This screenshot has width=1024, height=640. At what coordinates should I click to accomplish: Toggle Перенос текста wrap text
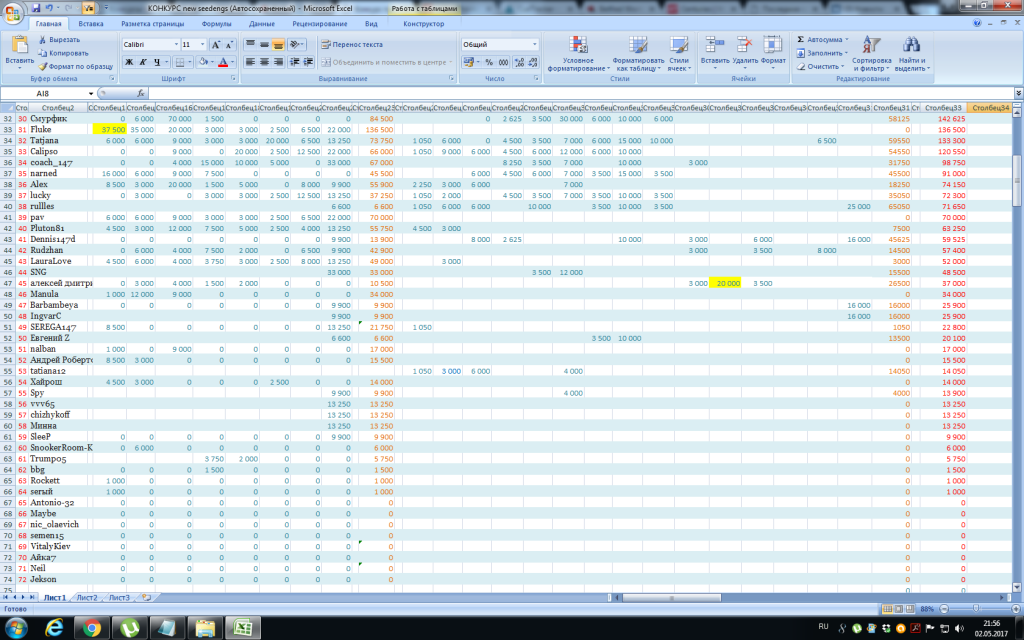352,44
